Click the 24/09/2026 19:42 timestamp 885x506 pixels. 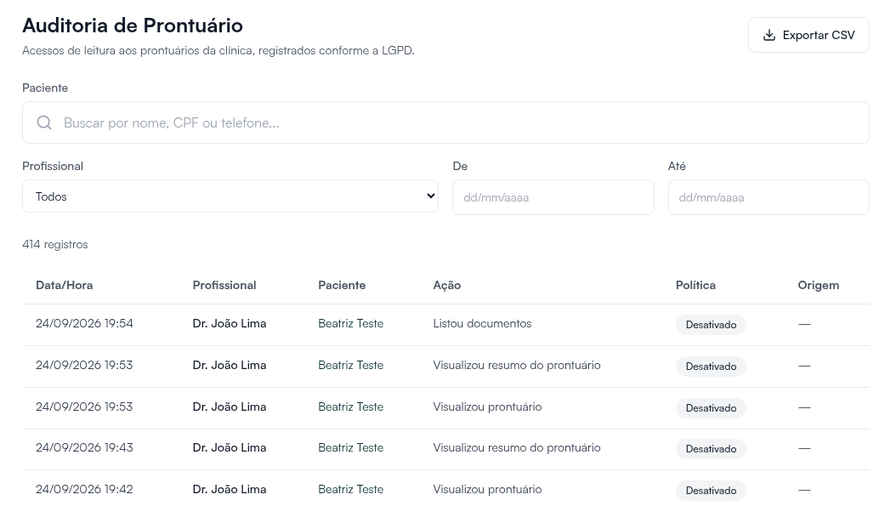84,489
